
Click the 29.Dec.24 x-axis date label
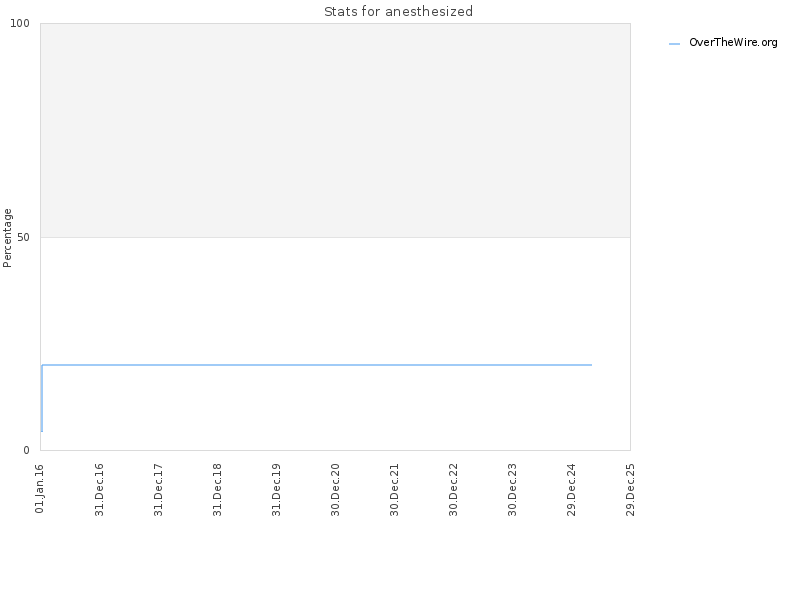[x=571, y=490]
